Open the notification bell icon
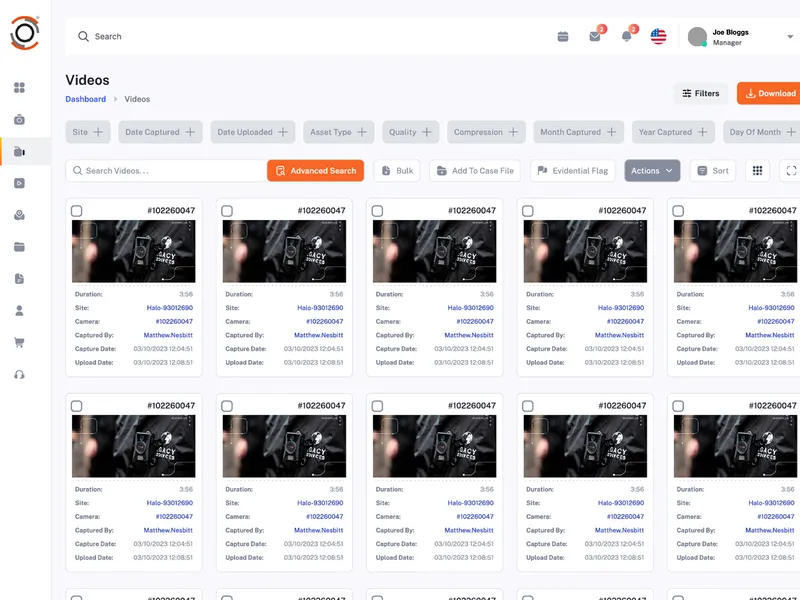This screenshot has width=800, height=600. (x=627, y=36)
